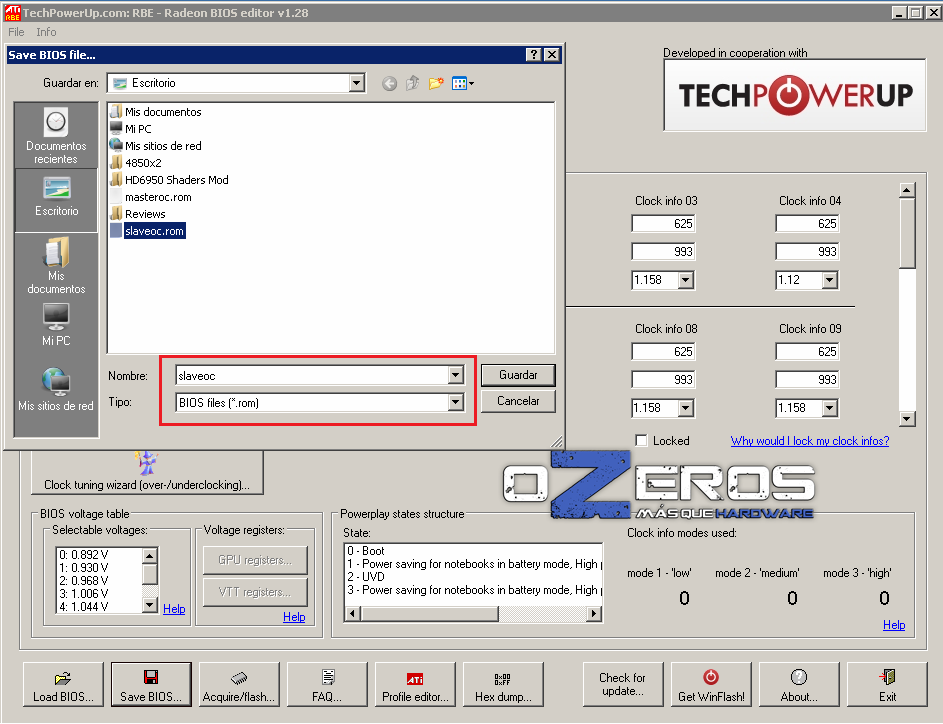Select Mi PC in the places bar
This screenshot has height=724, width=943.
tap(56, 325)
